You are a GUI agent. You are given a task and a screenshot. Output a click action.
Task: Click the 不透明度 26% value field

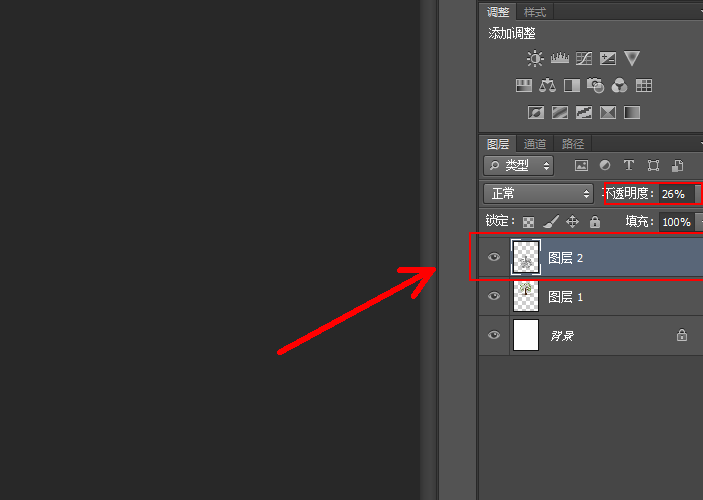tap(676, 194)
